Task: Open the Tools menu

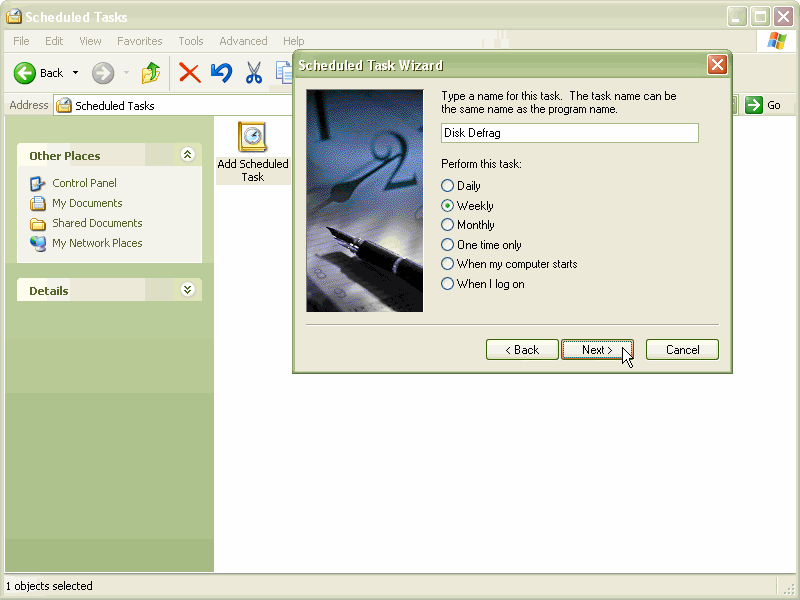Action: point(191,41)
